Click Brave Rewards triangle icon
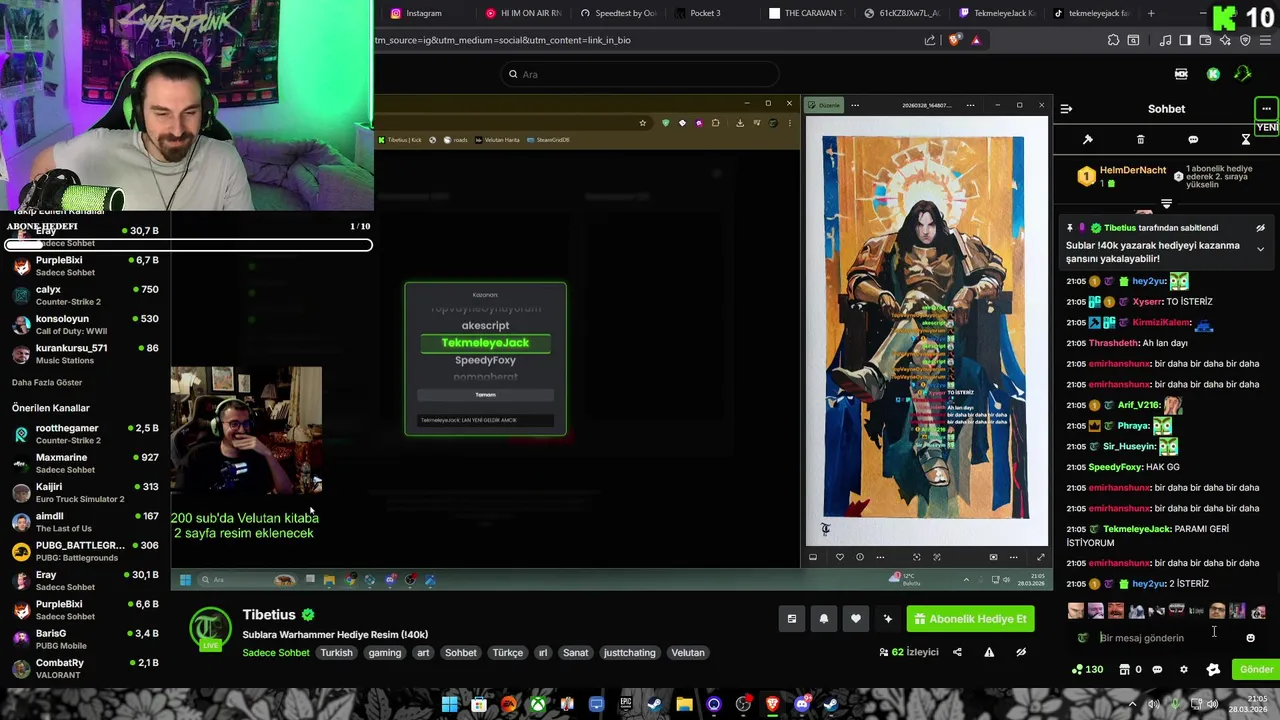The image size is (1280, 720). (976, 40)
